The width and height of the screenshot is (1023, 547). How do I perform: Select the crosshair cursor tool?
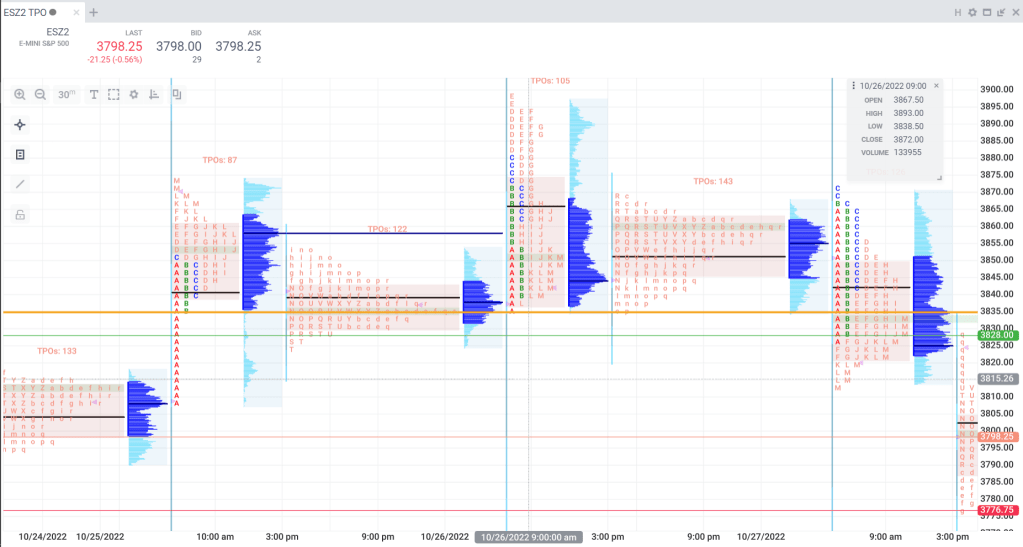point(20,125)
